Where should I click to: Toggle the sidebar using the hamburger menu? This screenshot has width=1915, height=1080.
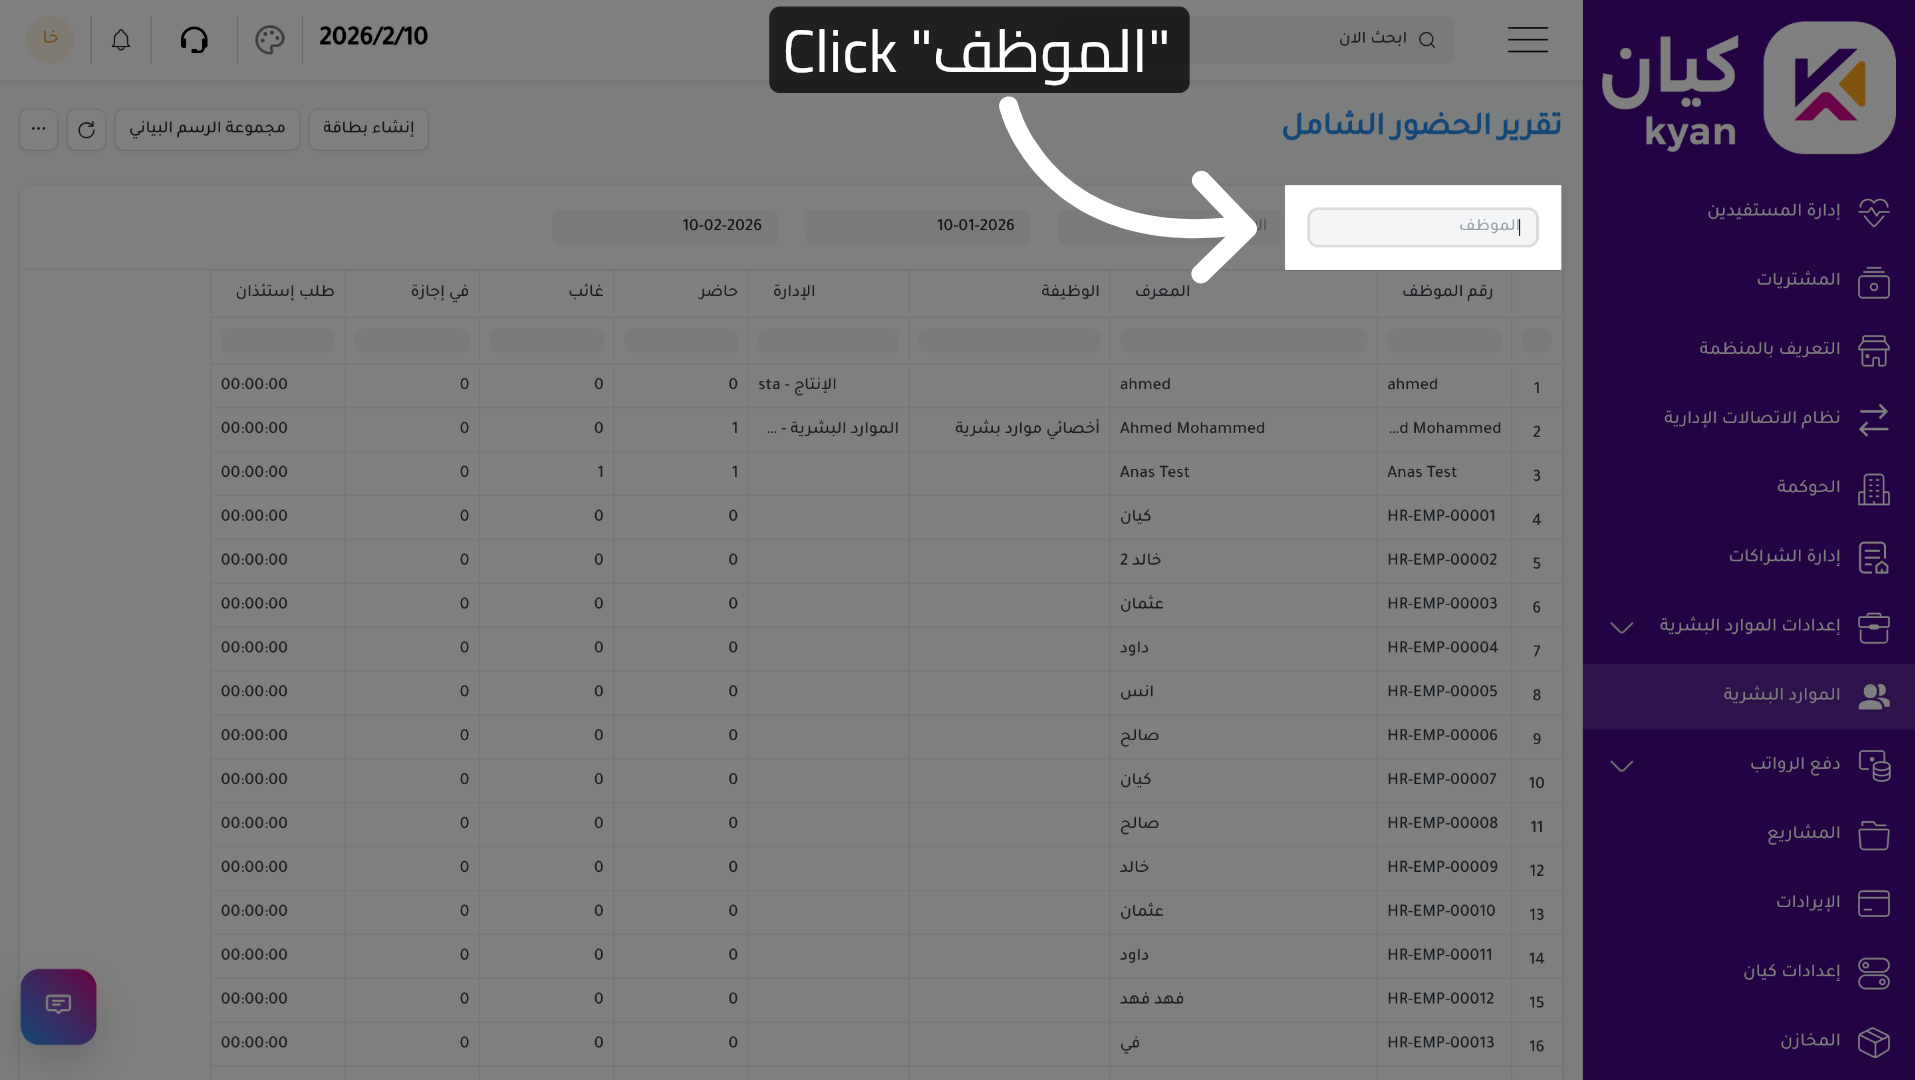[x=1527, y=39]
